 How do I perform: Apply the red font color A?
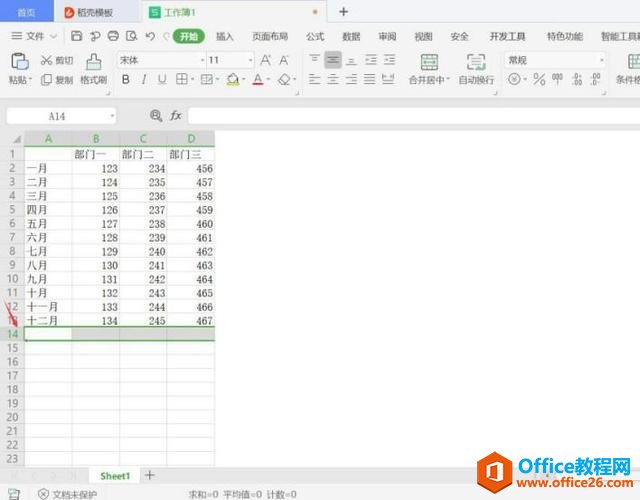point(258,79)
